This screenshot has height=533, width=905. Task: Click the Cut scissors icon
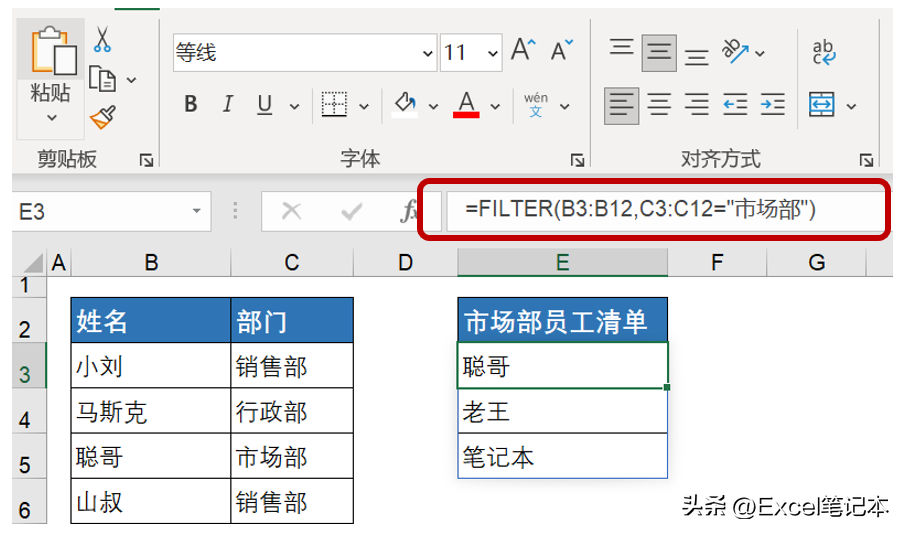pyautogui.click(x=102, y=39)
